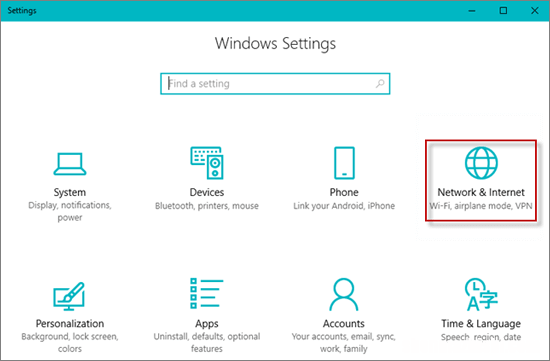Viewport: 550px width, 361px height.
Task: Click 'Uninstall, defaults, optional features' description
Action: pyautogui.click(x=207, y=343)
